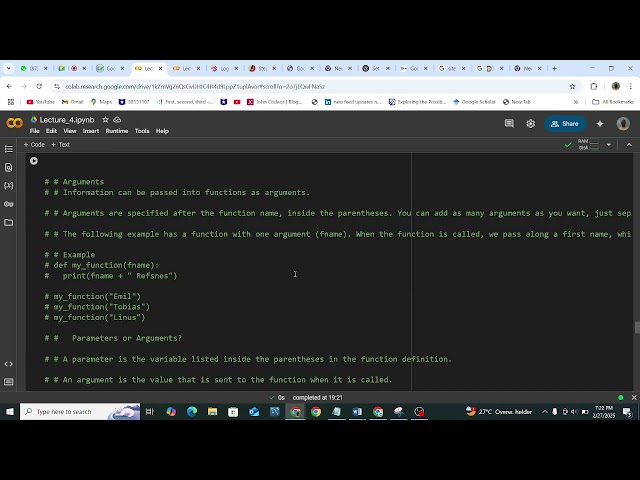Open the Google Scholar bookmark
The height and width of the screenshot is (480, 640).
click(474, 102)
